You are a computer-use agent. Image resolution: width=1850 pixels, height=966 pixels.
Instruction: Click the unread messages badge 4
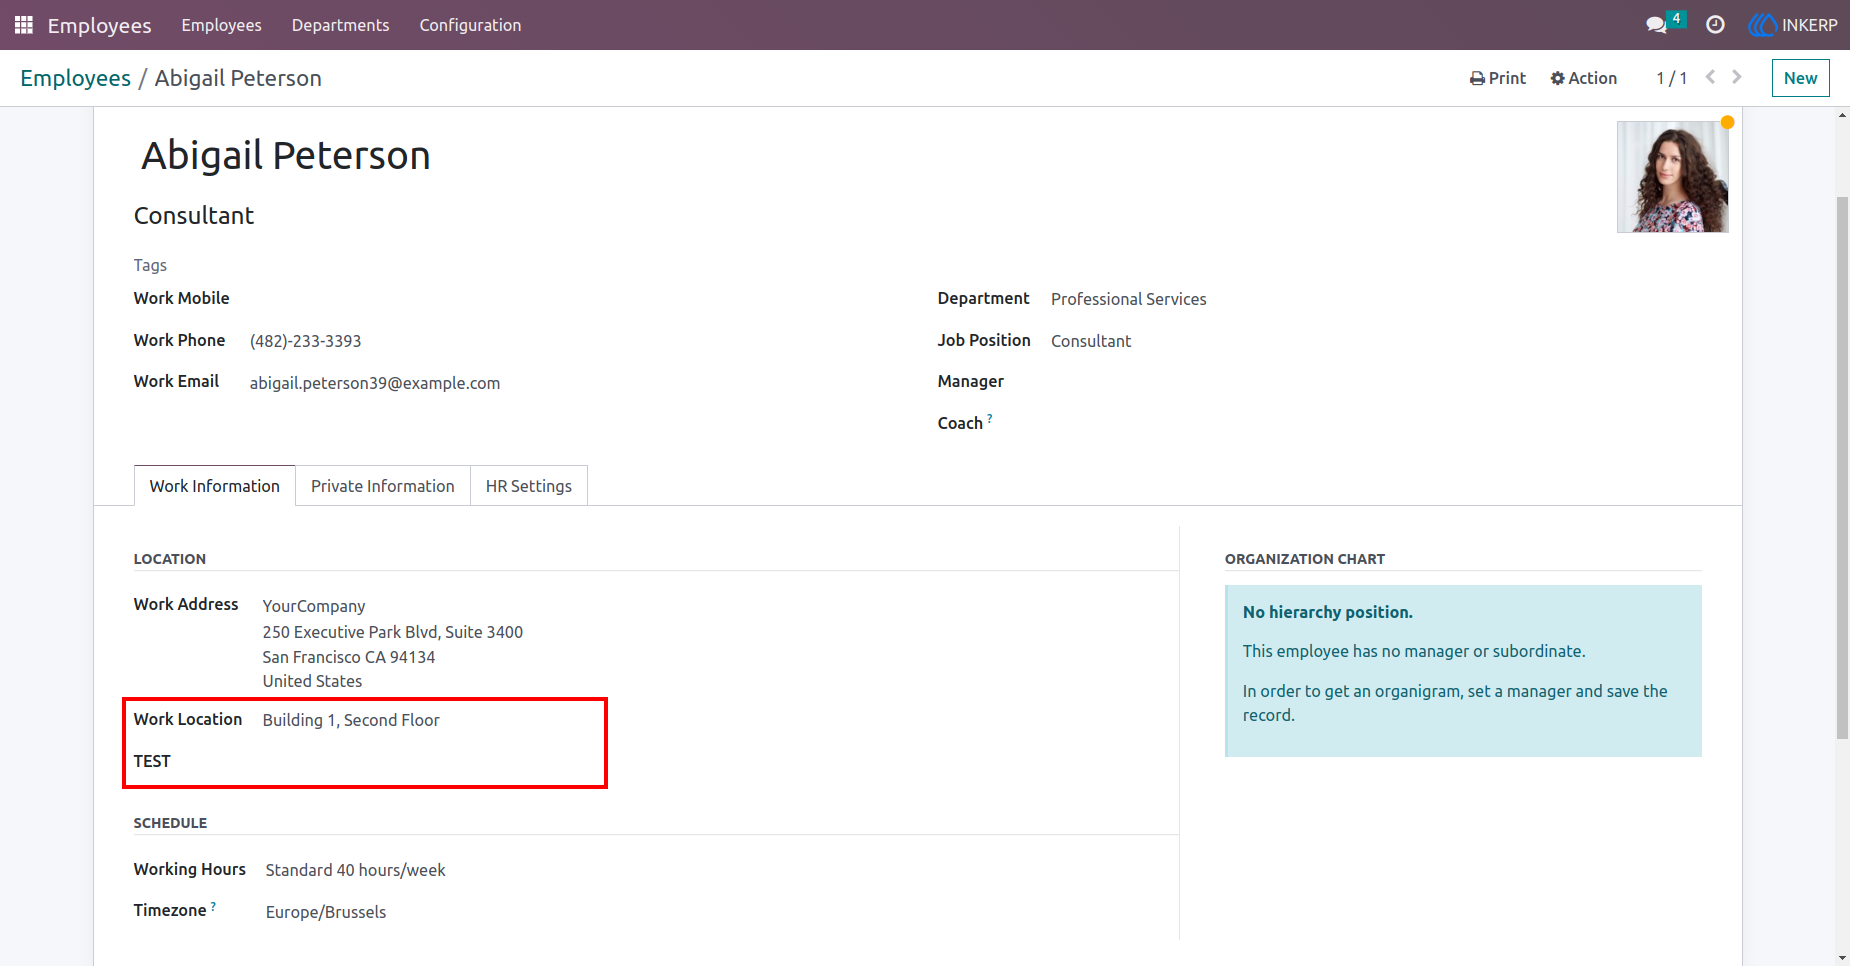pyautogui.click(x=1677, y=18)
